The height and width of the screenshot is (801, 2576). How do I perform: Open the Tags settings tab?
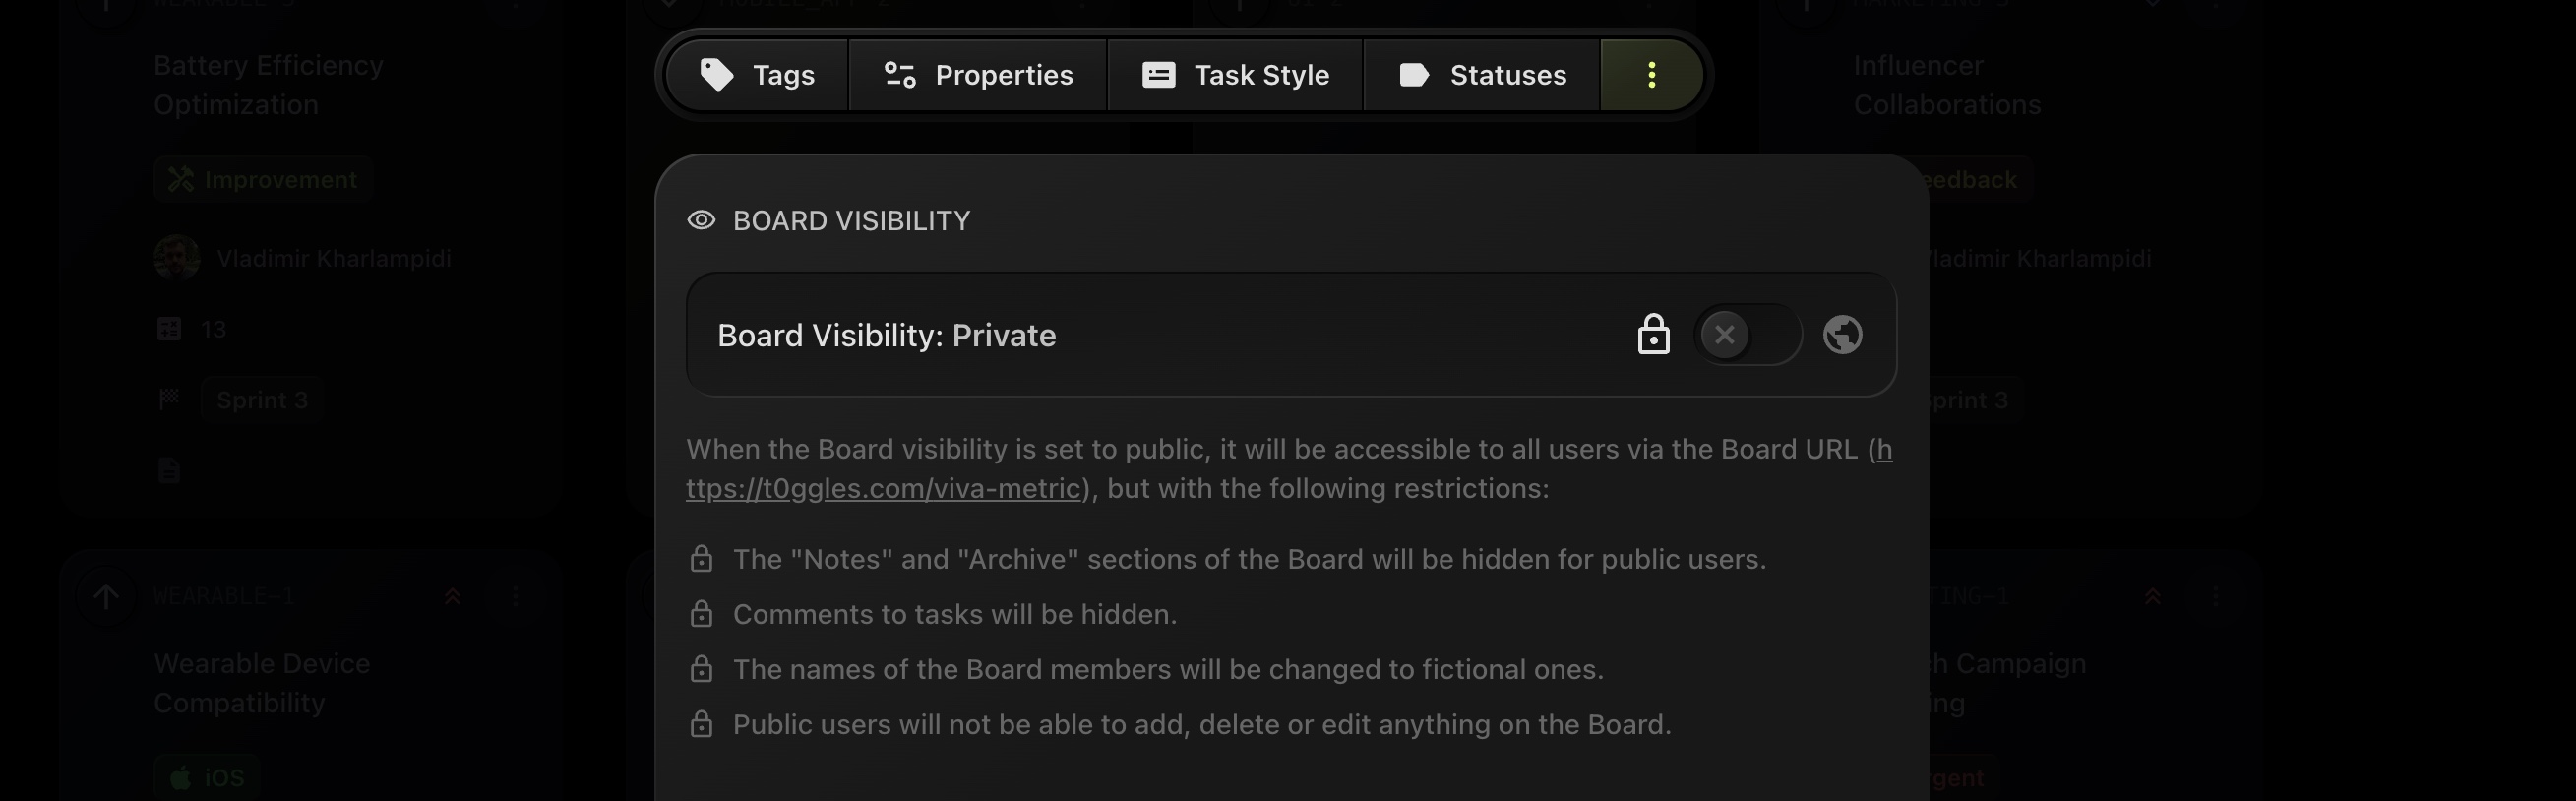pyautogui.click(x=757, y=75)
